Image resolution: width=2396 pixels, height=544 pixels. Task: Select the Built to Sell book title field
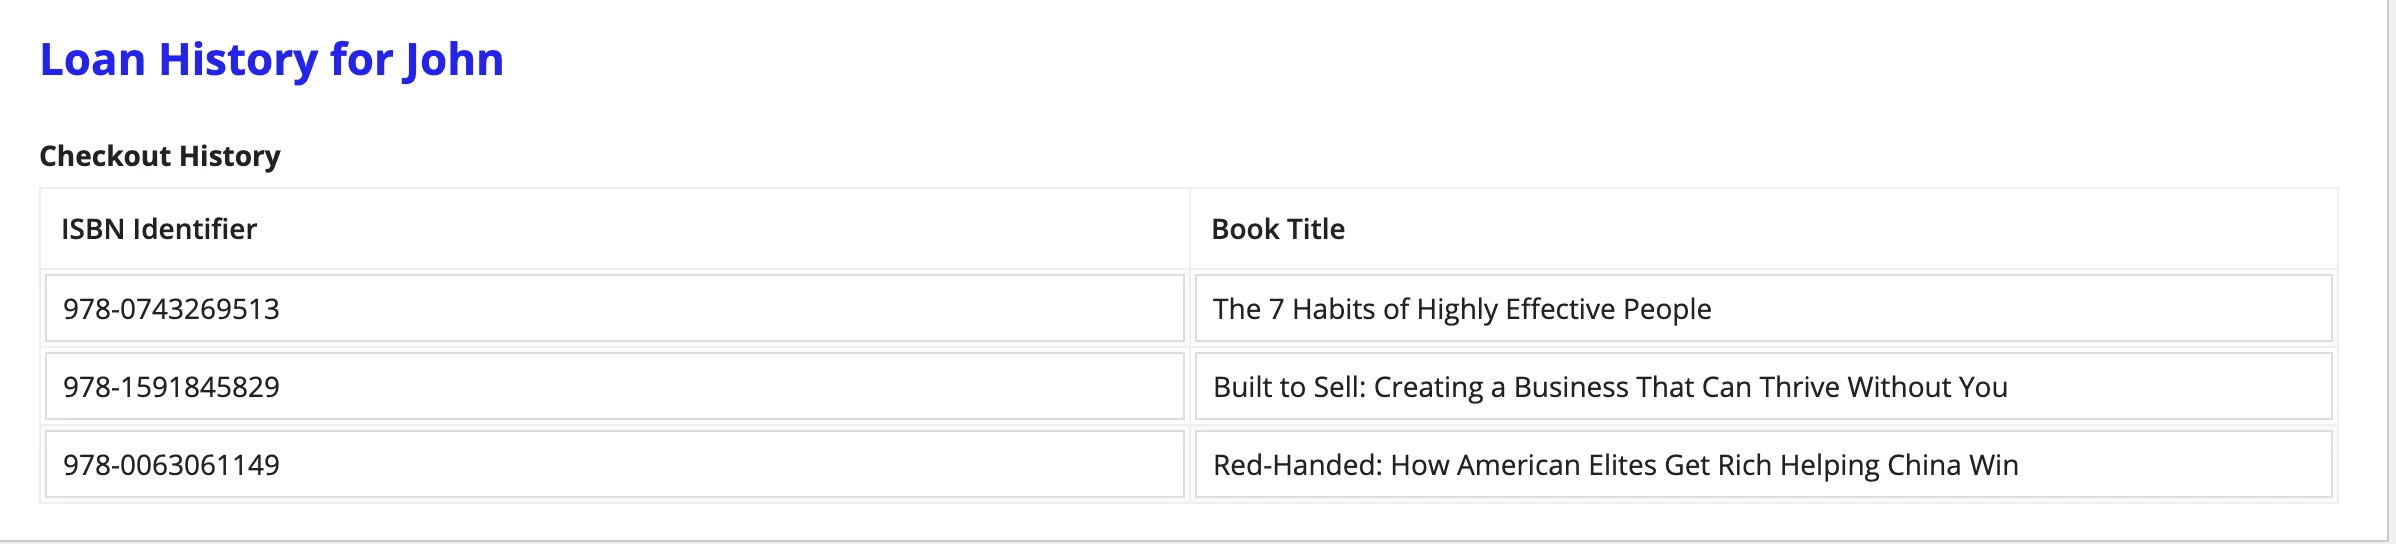click(1764, 386)
